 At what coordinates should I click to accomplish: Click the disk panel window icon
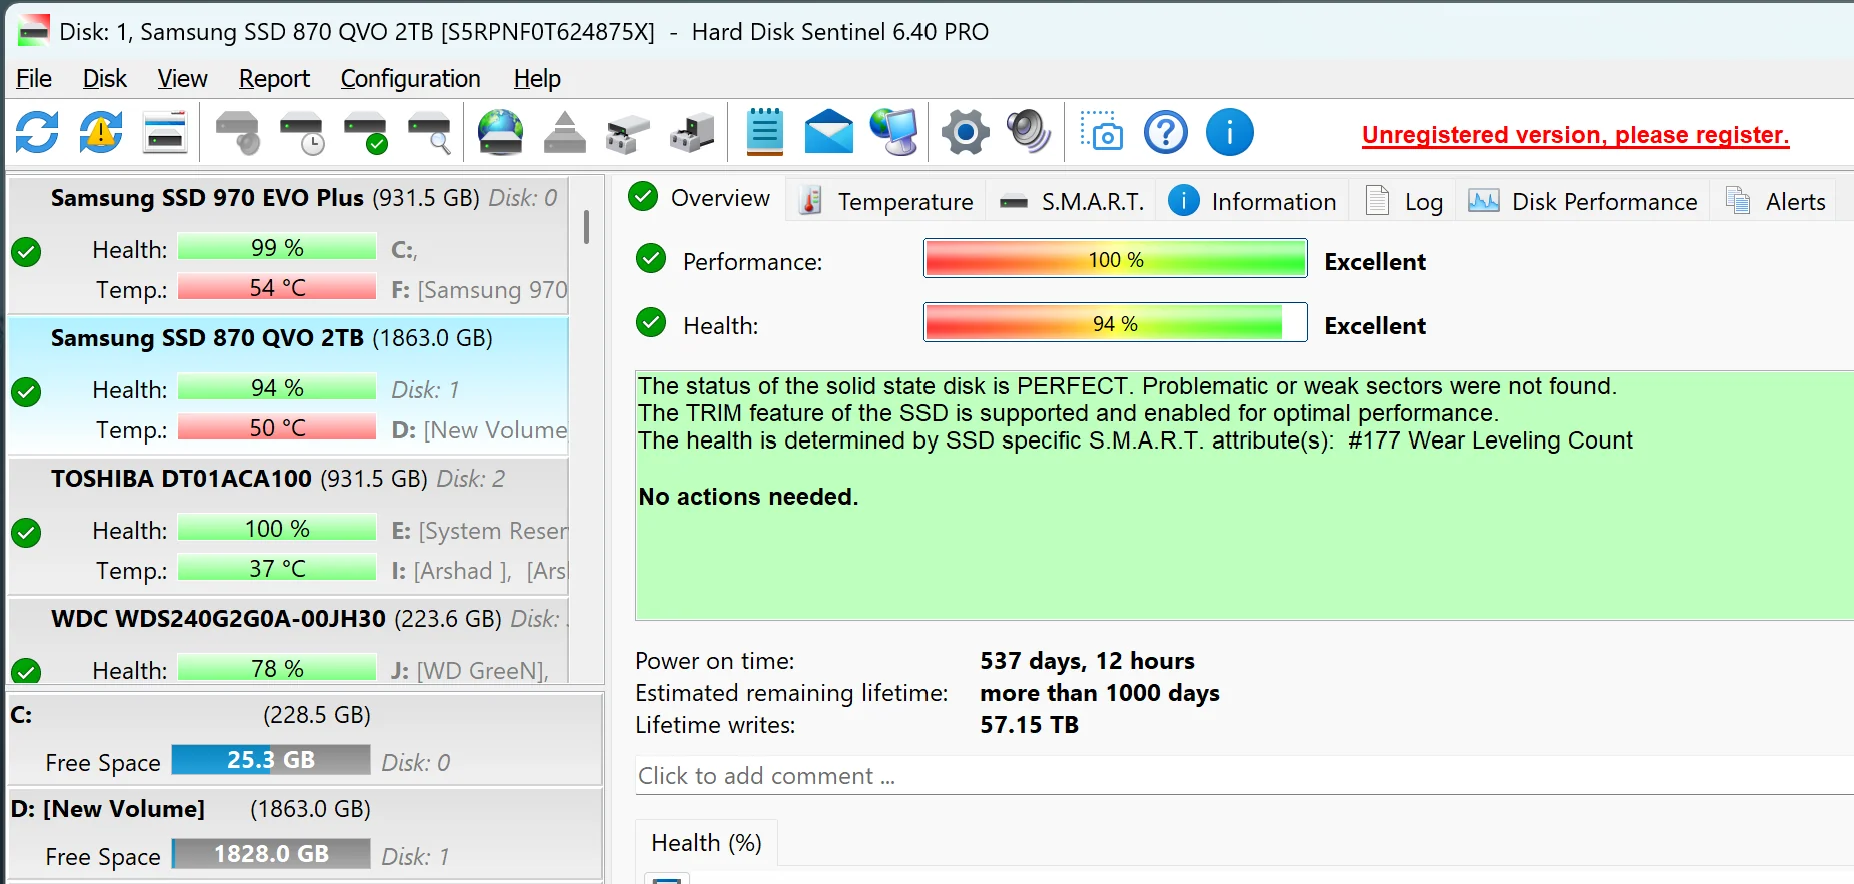[165, 132]
